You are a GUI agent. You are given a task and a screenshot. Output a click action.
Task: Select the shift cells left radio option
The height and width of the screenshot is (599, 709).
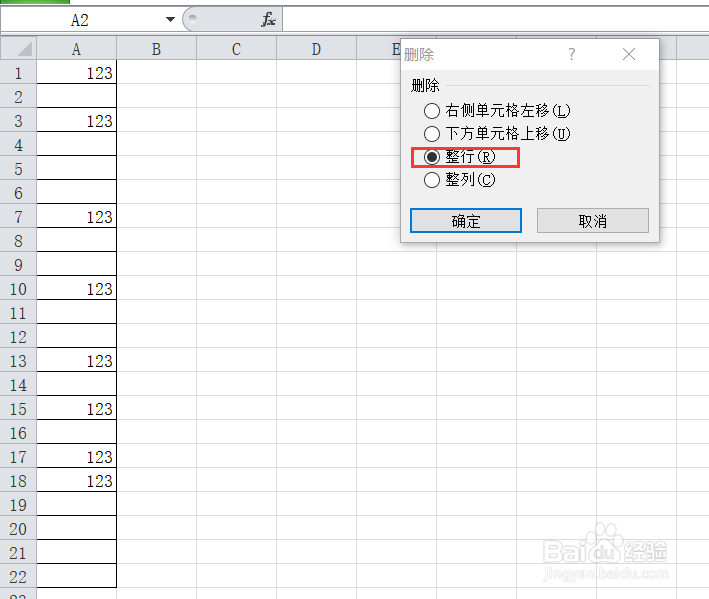click(x=496, y=110)
